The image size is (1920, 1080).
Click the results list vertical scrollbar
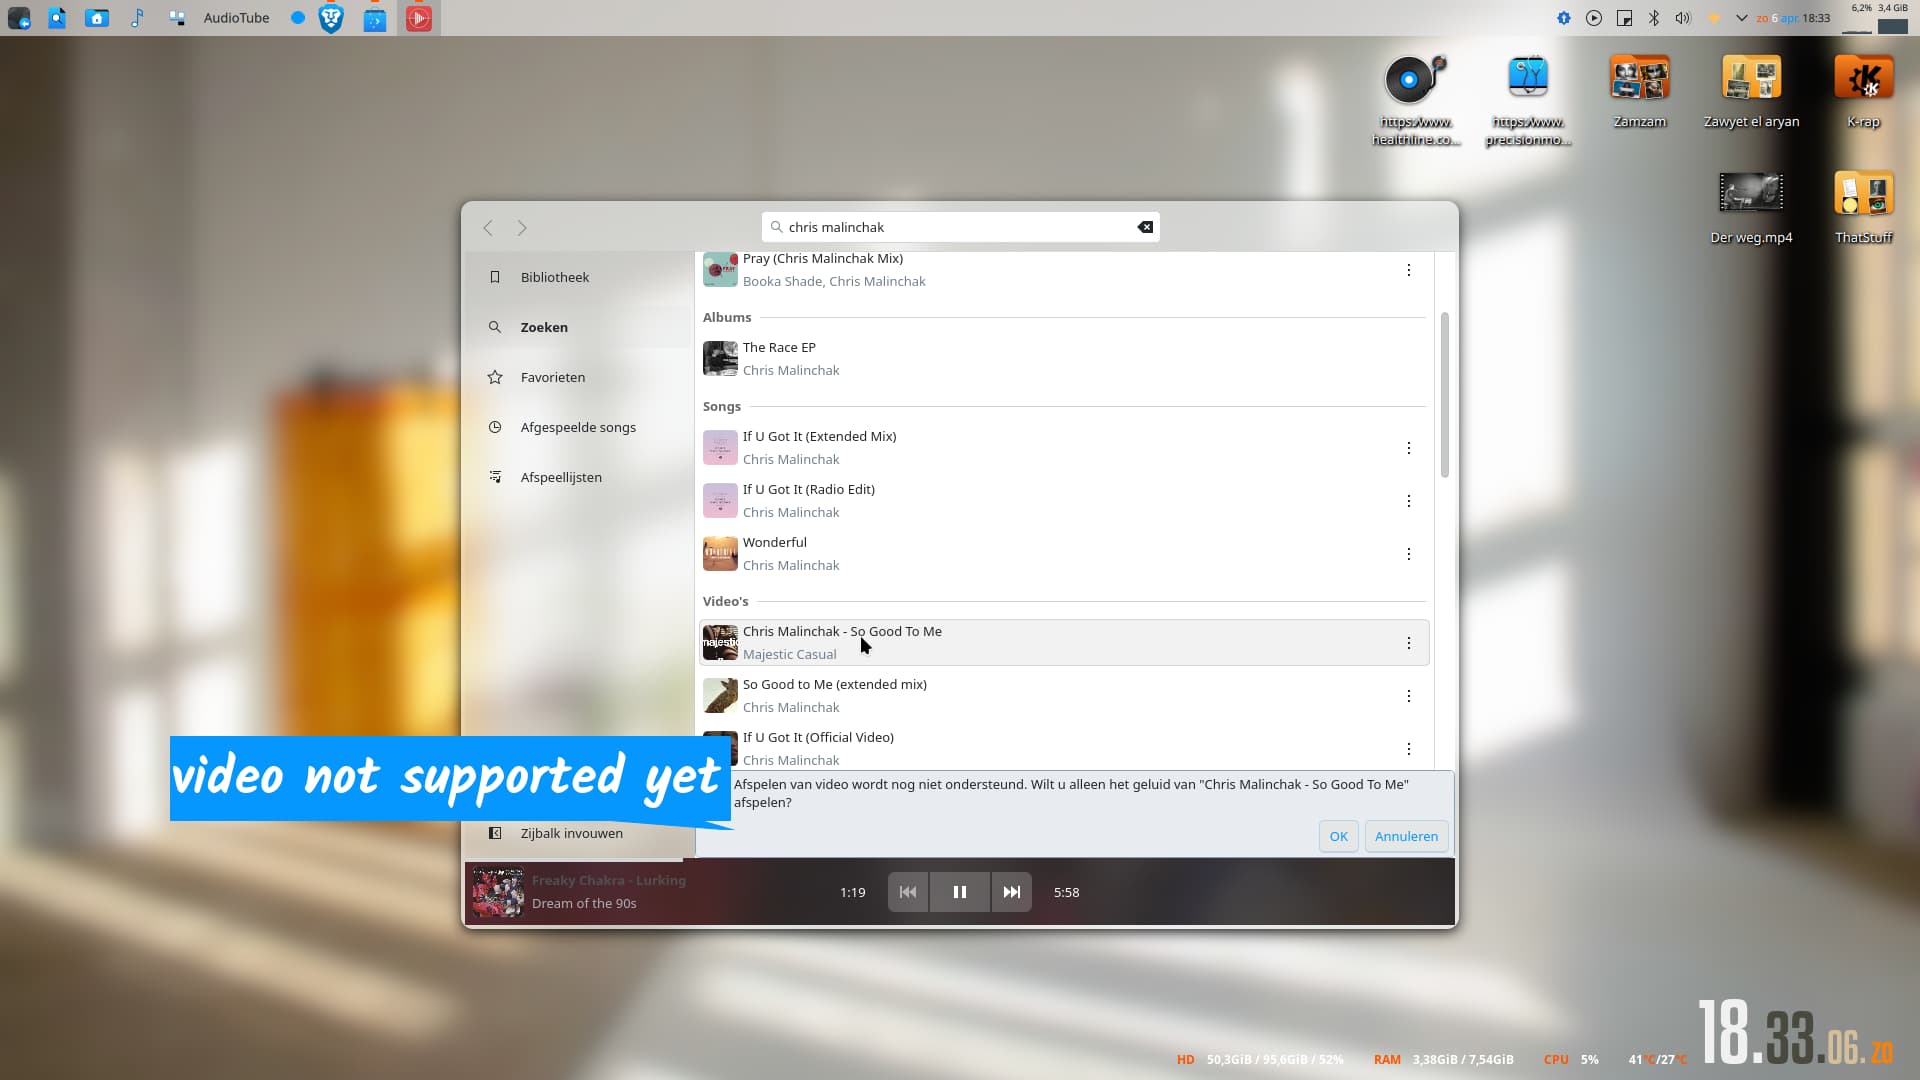1444,395
